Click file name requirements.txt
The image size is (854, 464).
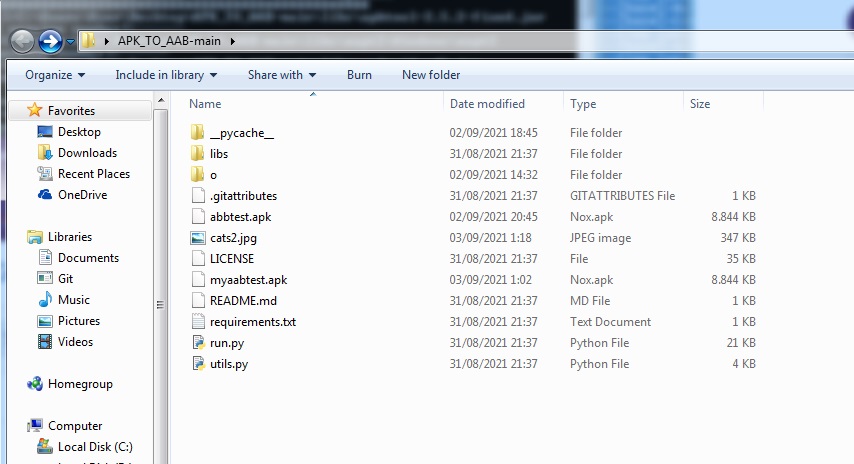(x=253, y=322)
